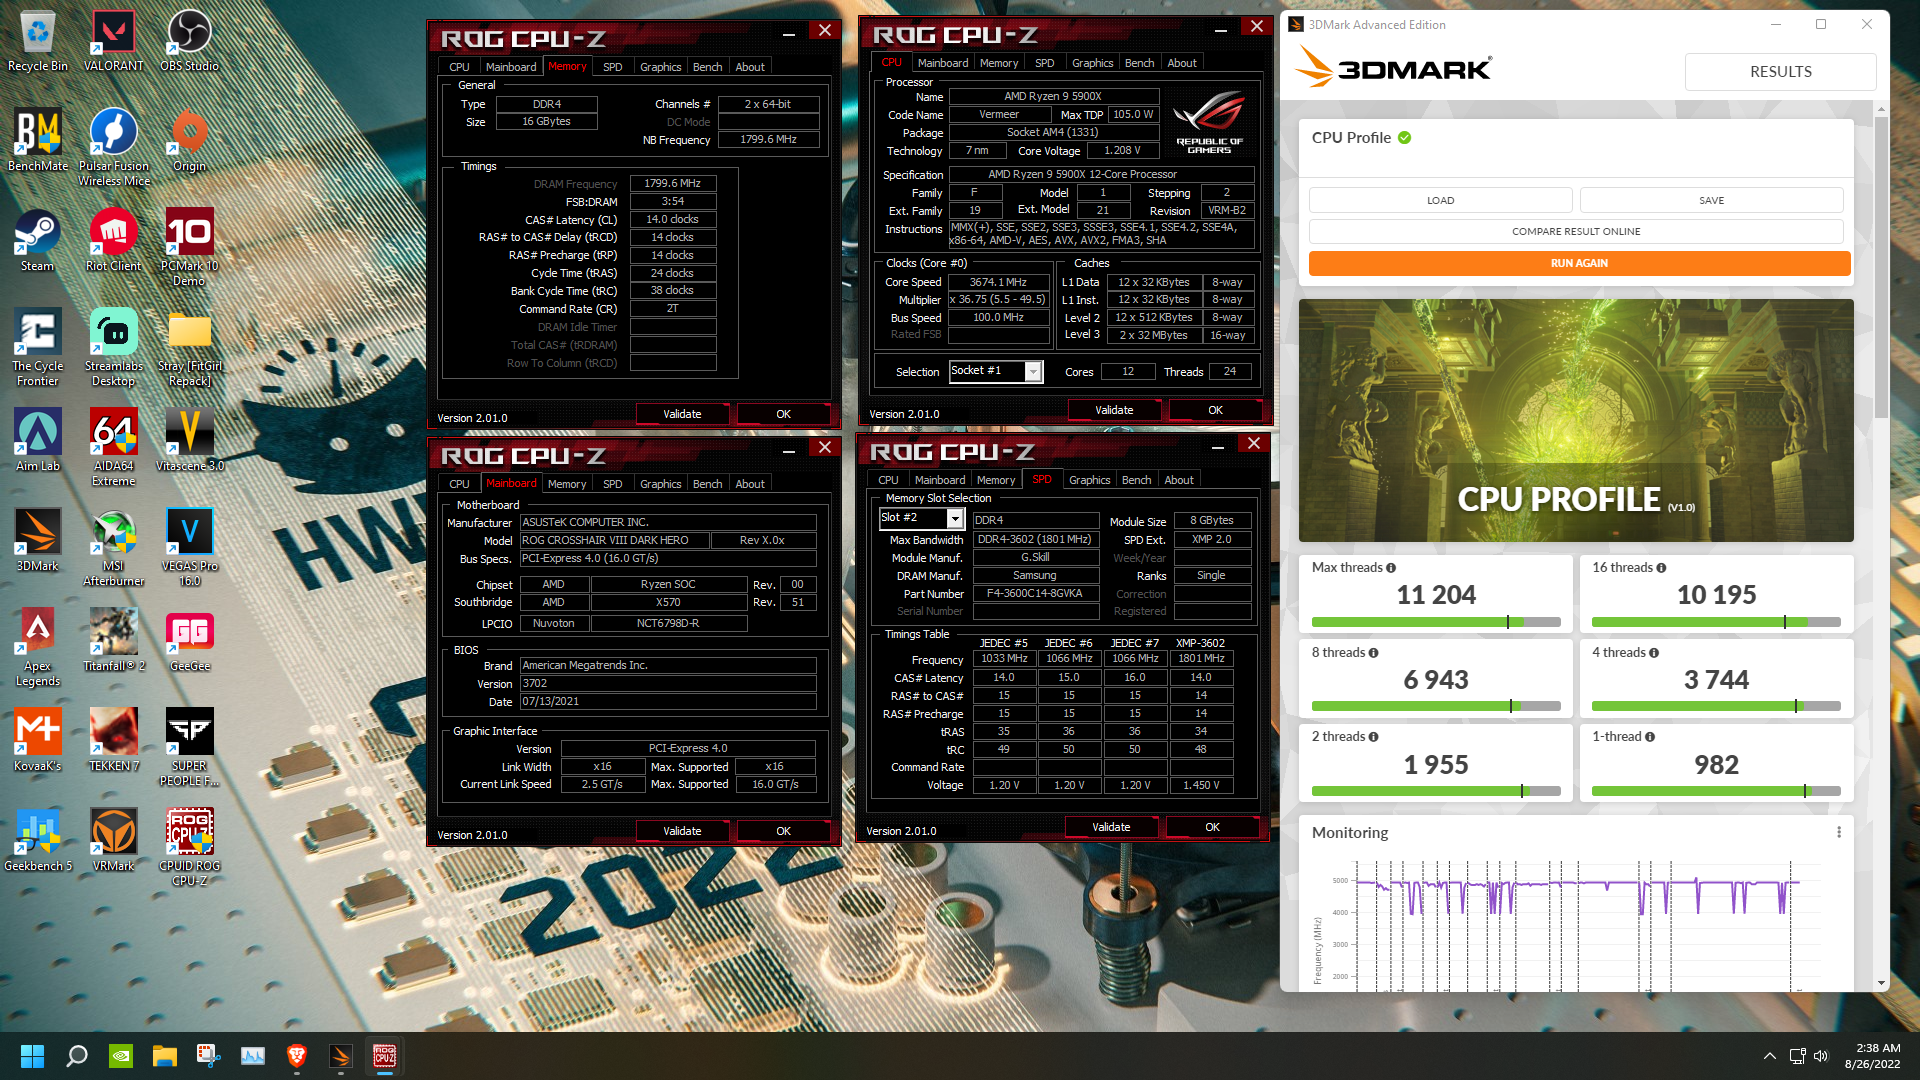Launch Geekbench 5 shortcut
The height and width of the screenshot is (1080, 1920).
coord(38,841)
